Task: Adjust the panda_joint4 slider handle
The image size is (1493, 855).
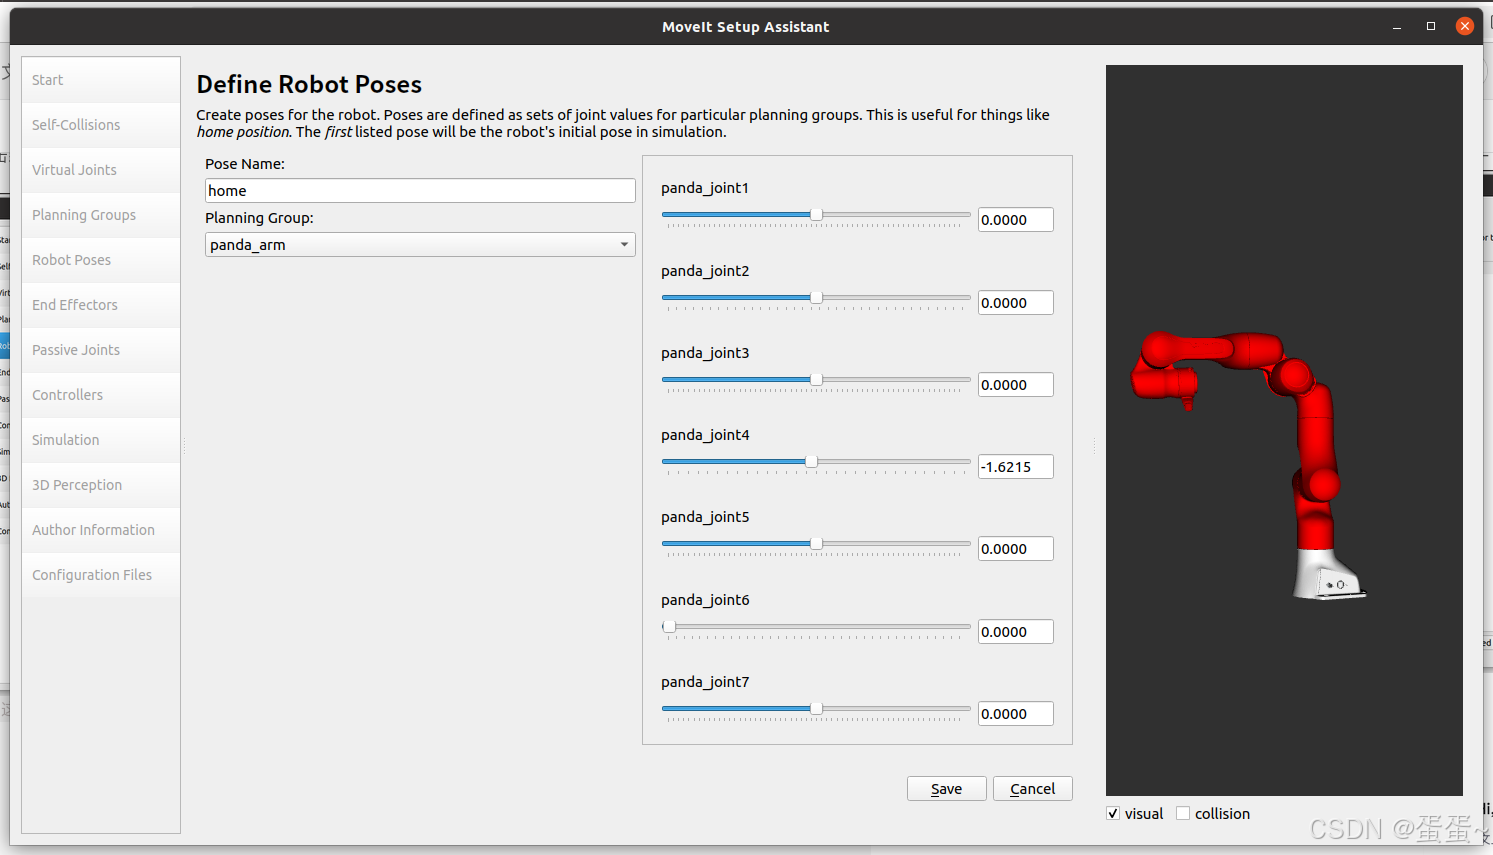Action: point(811,462)
